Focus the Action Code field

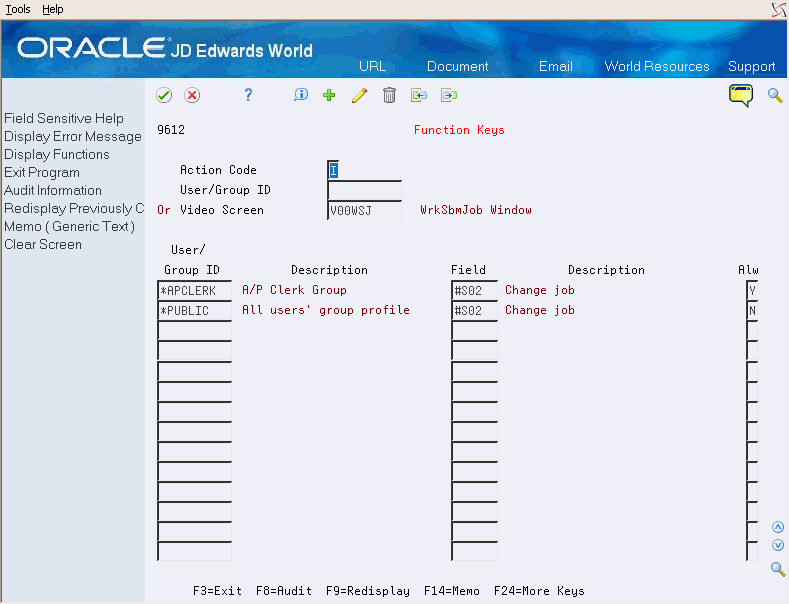tap(333, 170)
